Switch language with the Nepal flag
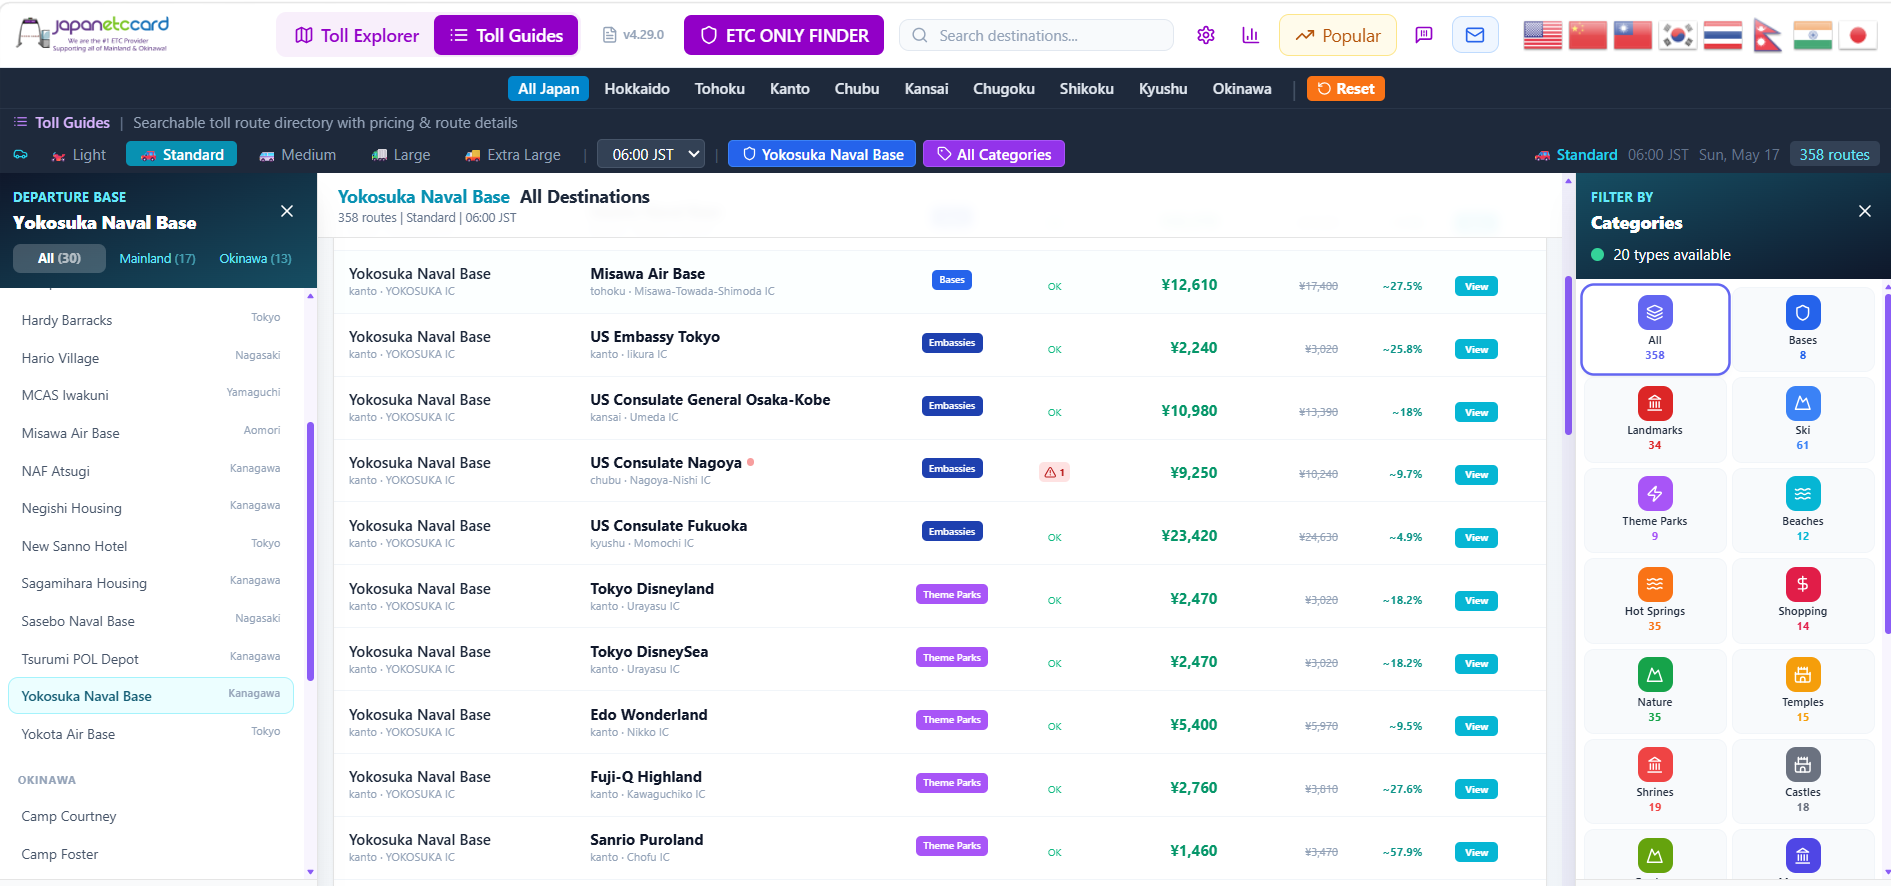Image resolution: width=1891 pixels, height=886 pixels. 1768,35
